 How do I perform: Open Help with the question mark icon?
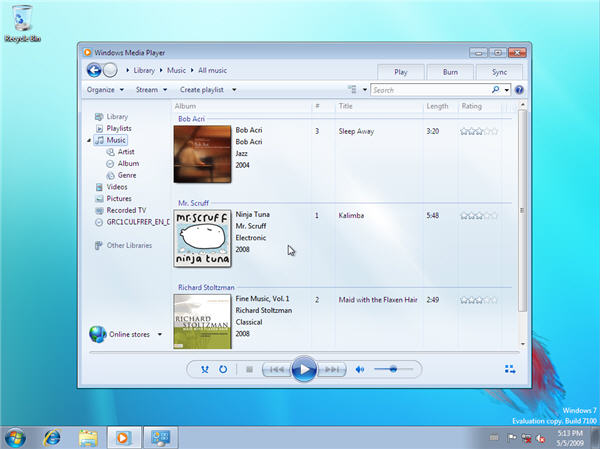[x=520, y=90]
